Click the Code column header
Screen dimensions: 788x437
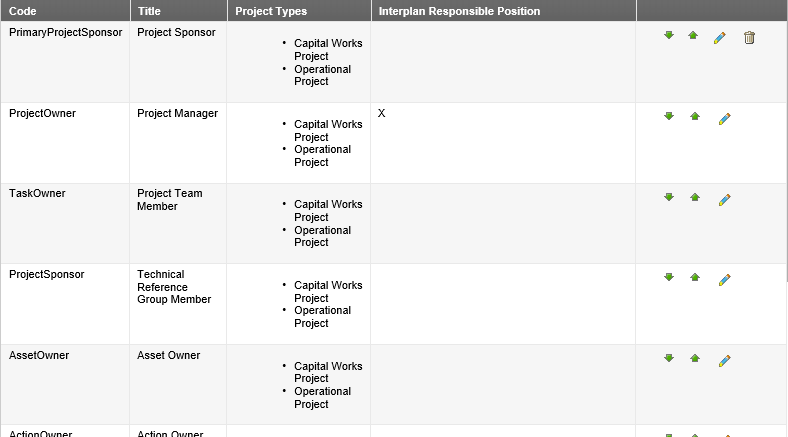(23, 11)
